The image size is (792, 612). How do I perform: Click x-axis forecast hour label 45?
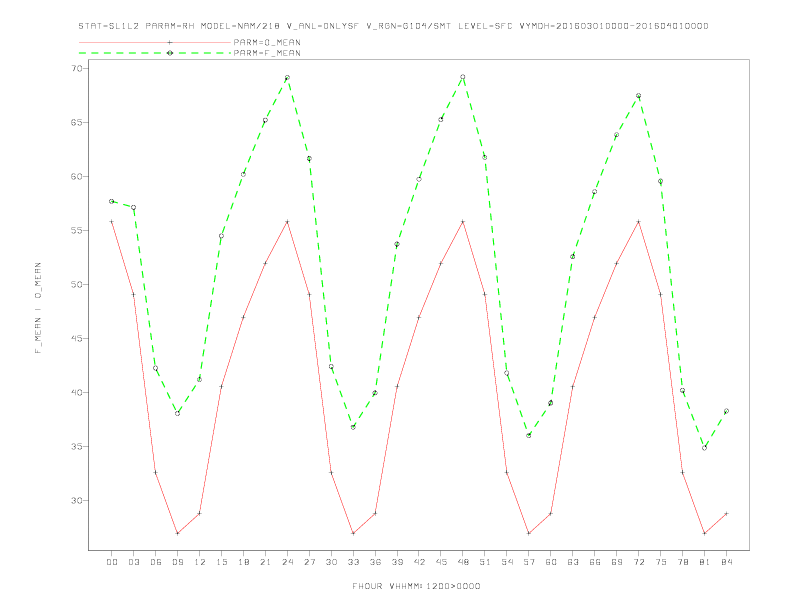(441, 562)
